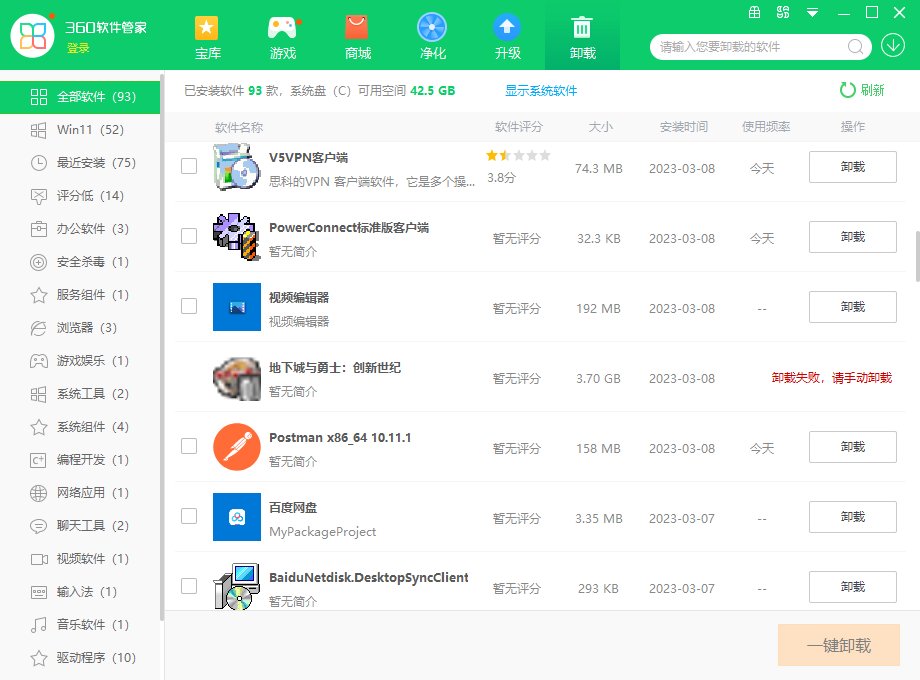
Task: Open 编程开发 (1) category
Action: click(x=80, y=459)
